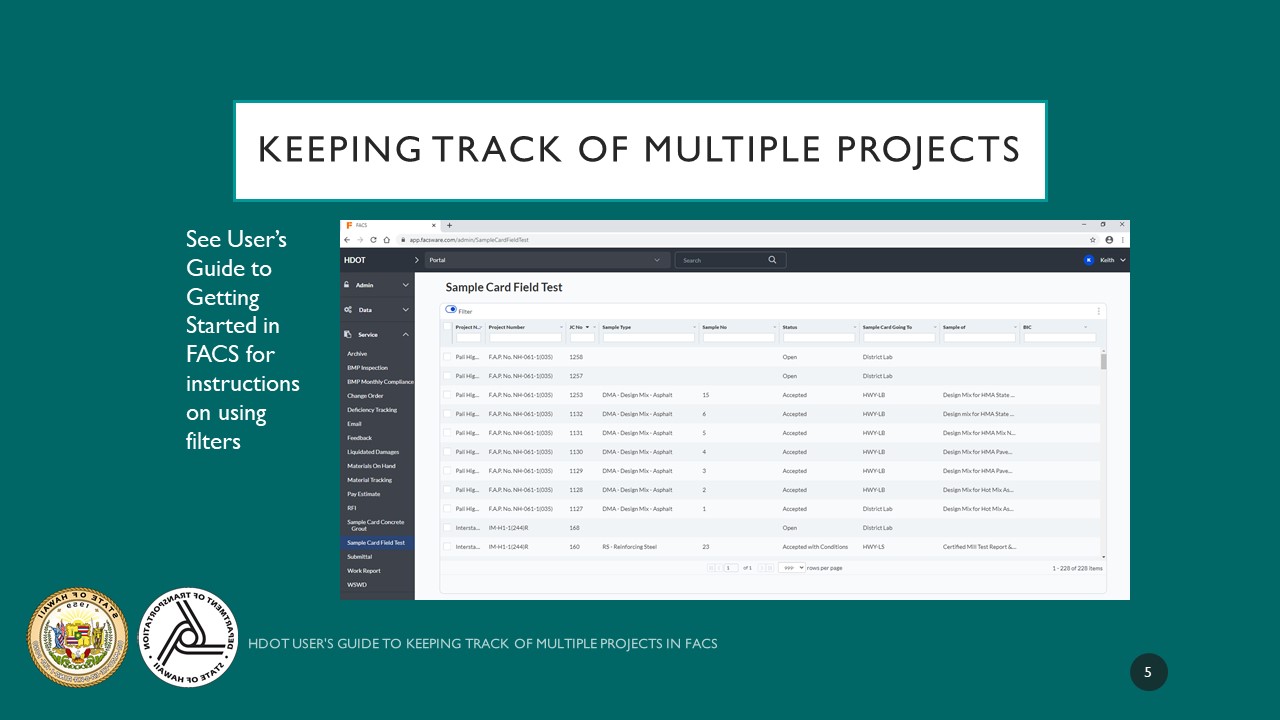Toggle the Filter switch
The width and height of the screenshot is (1280, 720).
pos(451,310)
